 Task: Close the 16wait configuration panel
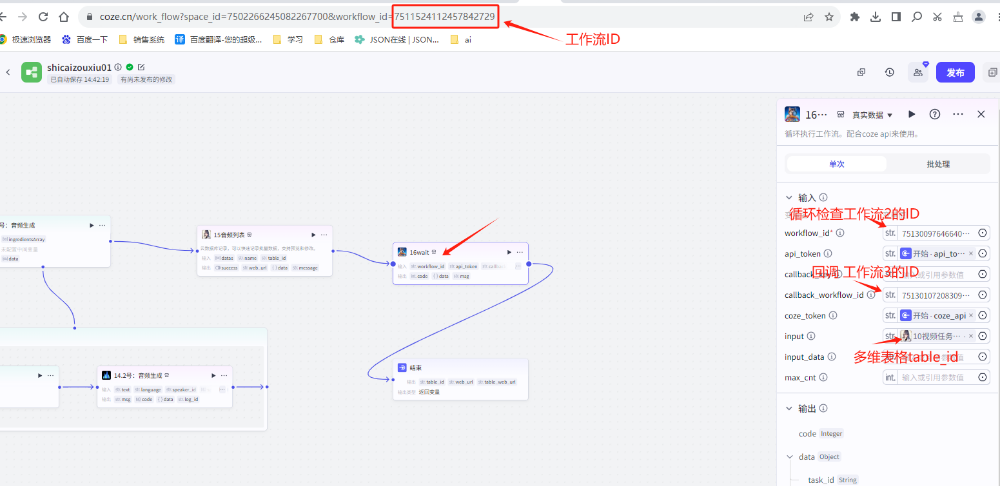coord(981,115)
